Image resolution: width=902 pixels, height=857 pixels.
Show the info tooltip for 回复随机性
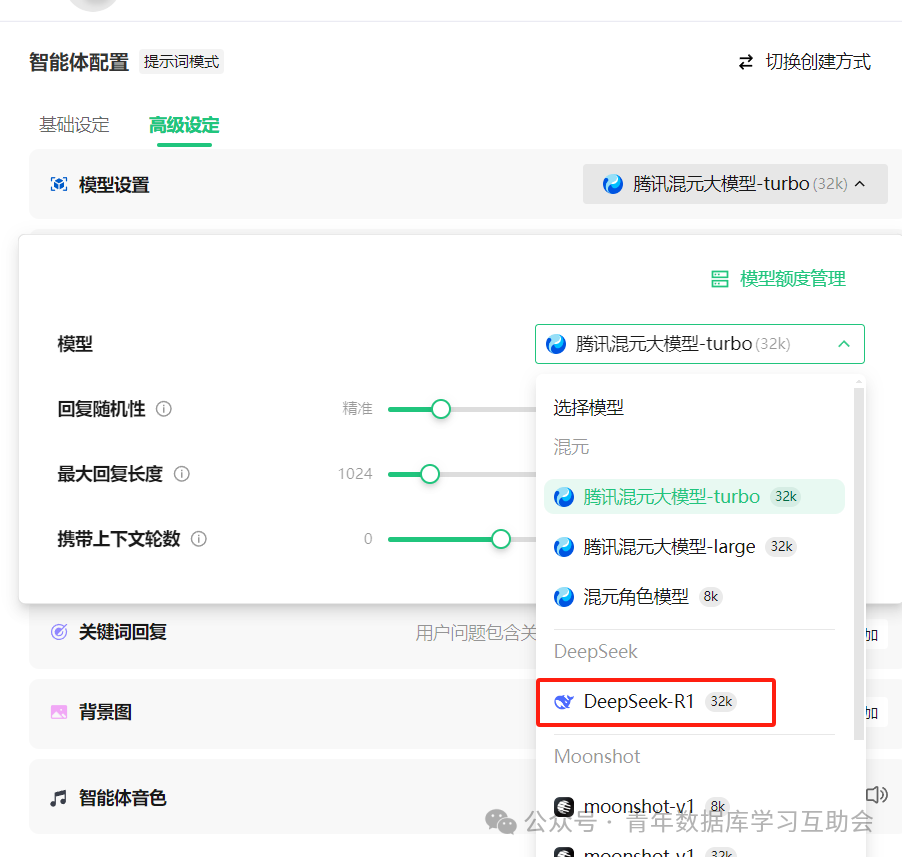point(164,409)
